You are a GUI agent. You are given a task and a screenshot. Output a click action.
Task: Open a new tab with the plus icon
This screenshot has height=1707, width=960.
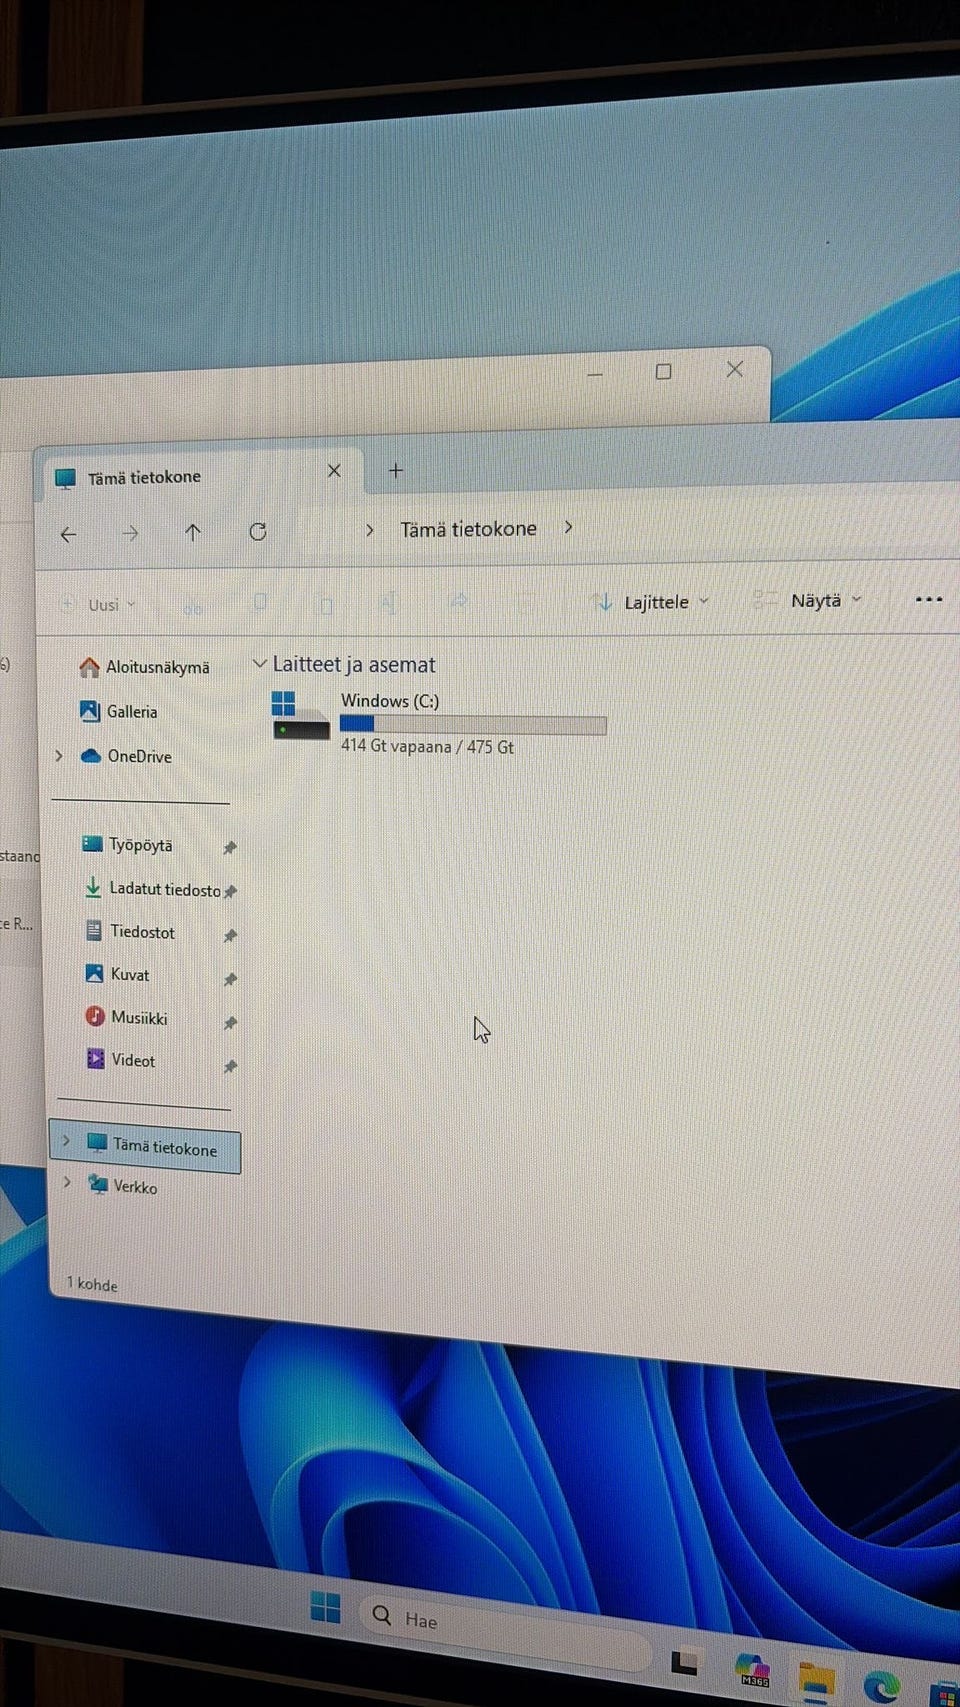396,470
